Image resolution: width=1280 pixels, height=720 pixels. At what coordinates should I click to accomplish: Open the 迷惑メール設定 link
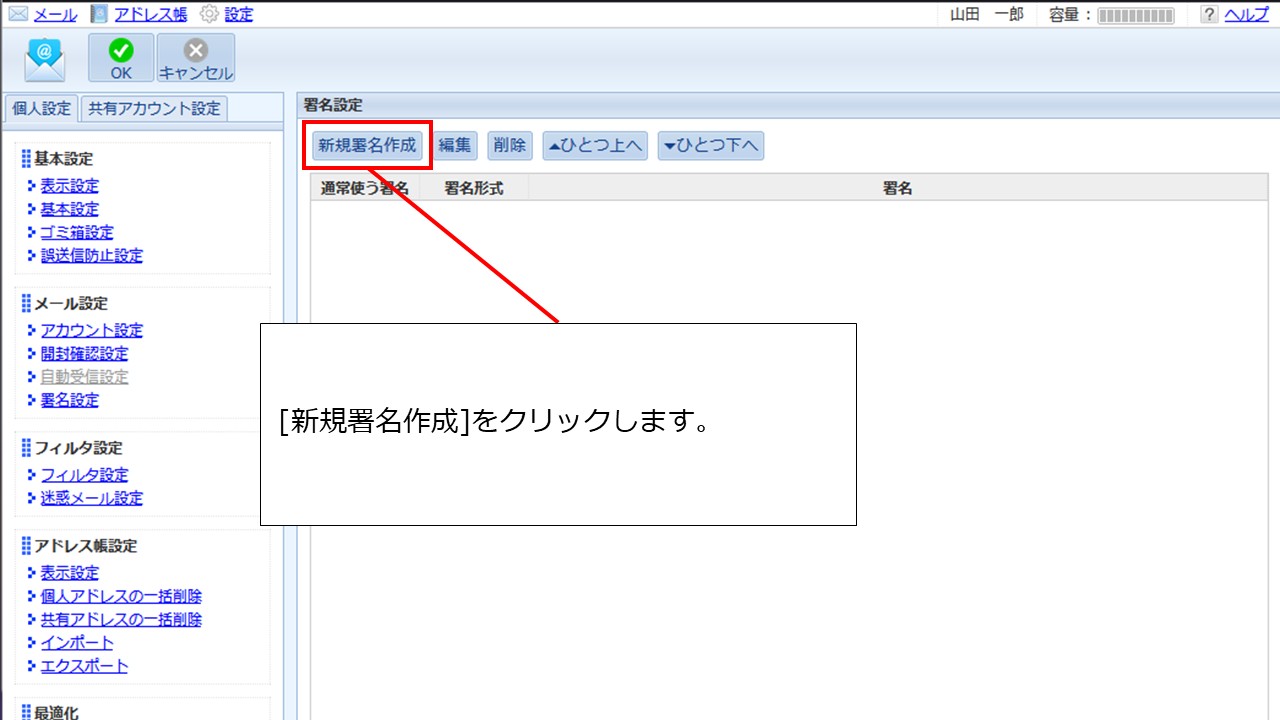point(91,498)
